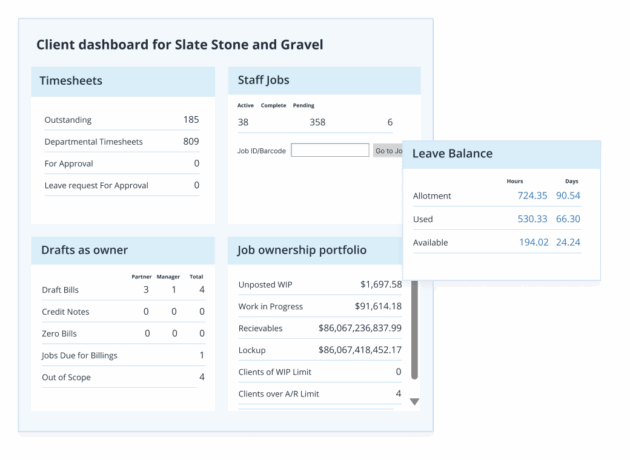630x460 pixels.
Task: Click the Job ID/Barcode input field
Action: point(330,150)
